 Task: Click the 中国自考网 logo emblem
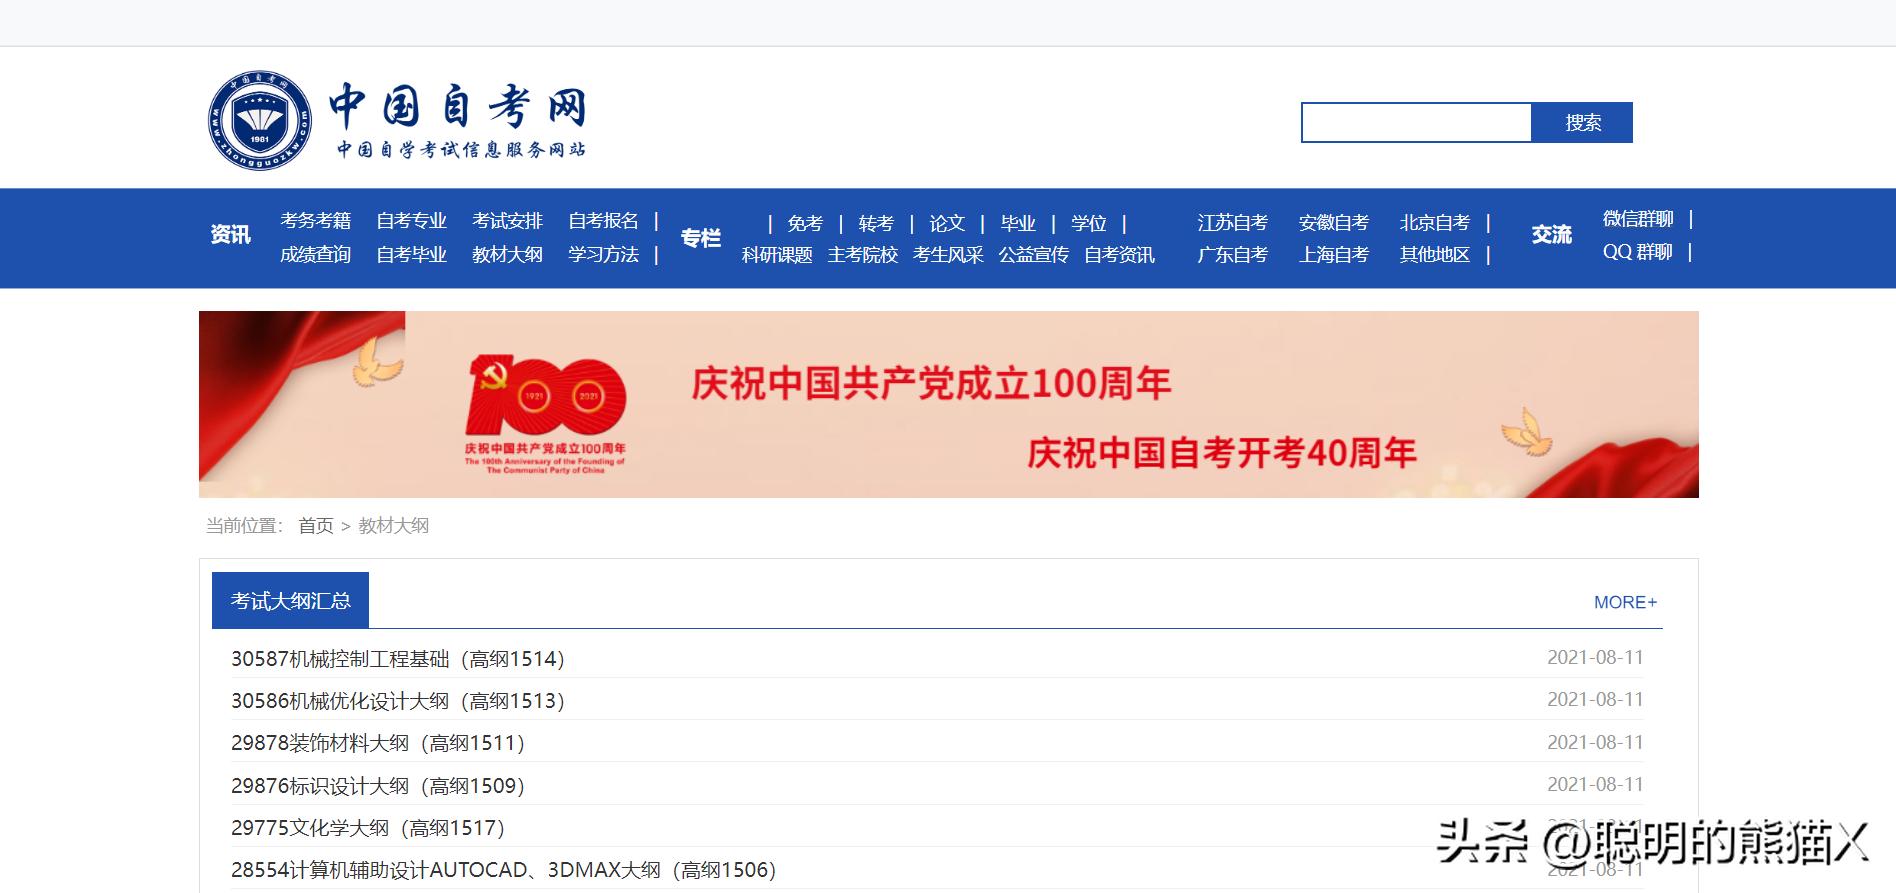pos(259,120)
